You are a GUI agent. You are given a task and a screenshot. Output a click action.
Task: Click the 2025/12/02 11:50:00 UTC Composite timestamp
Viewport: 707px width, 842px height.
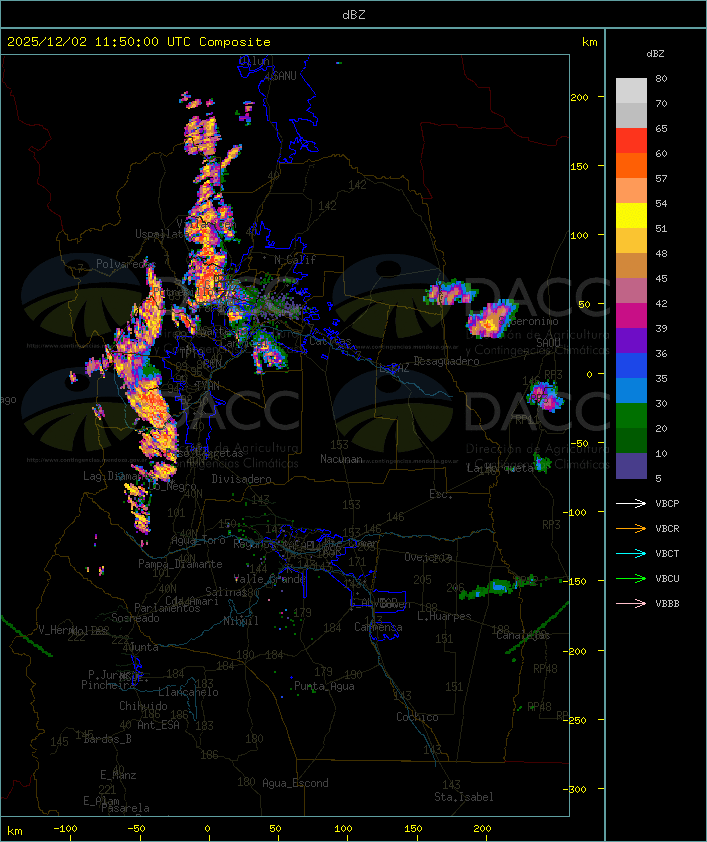coord(139,42)
